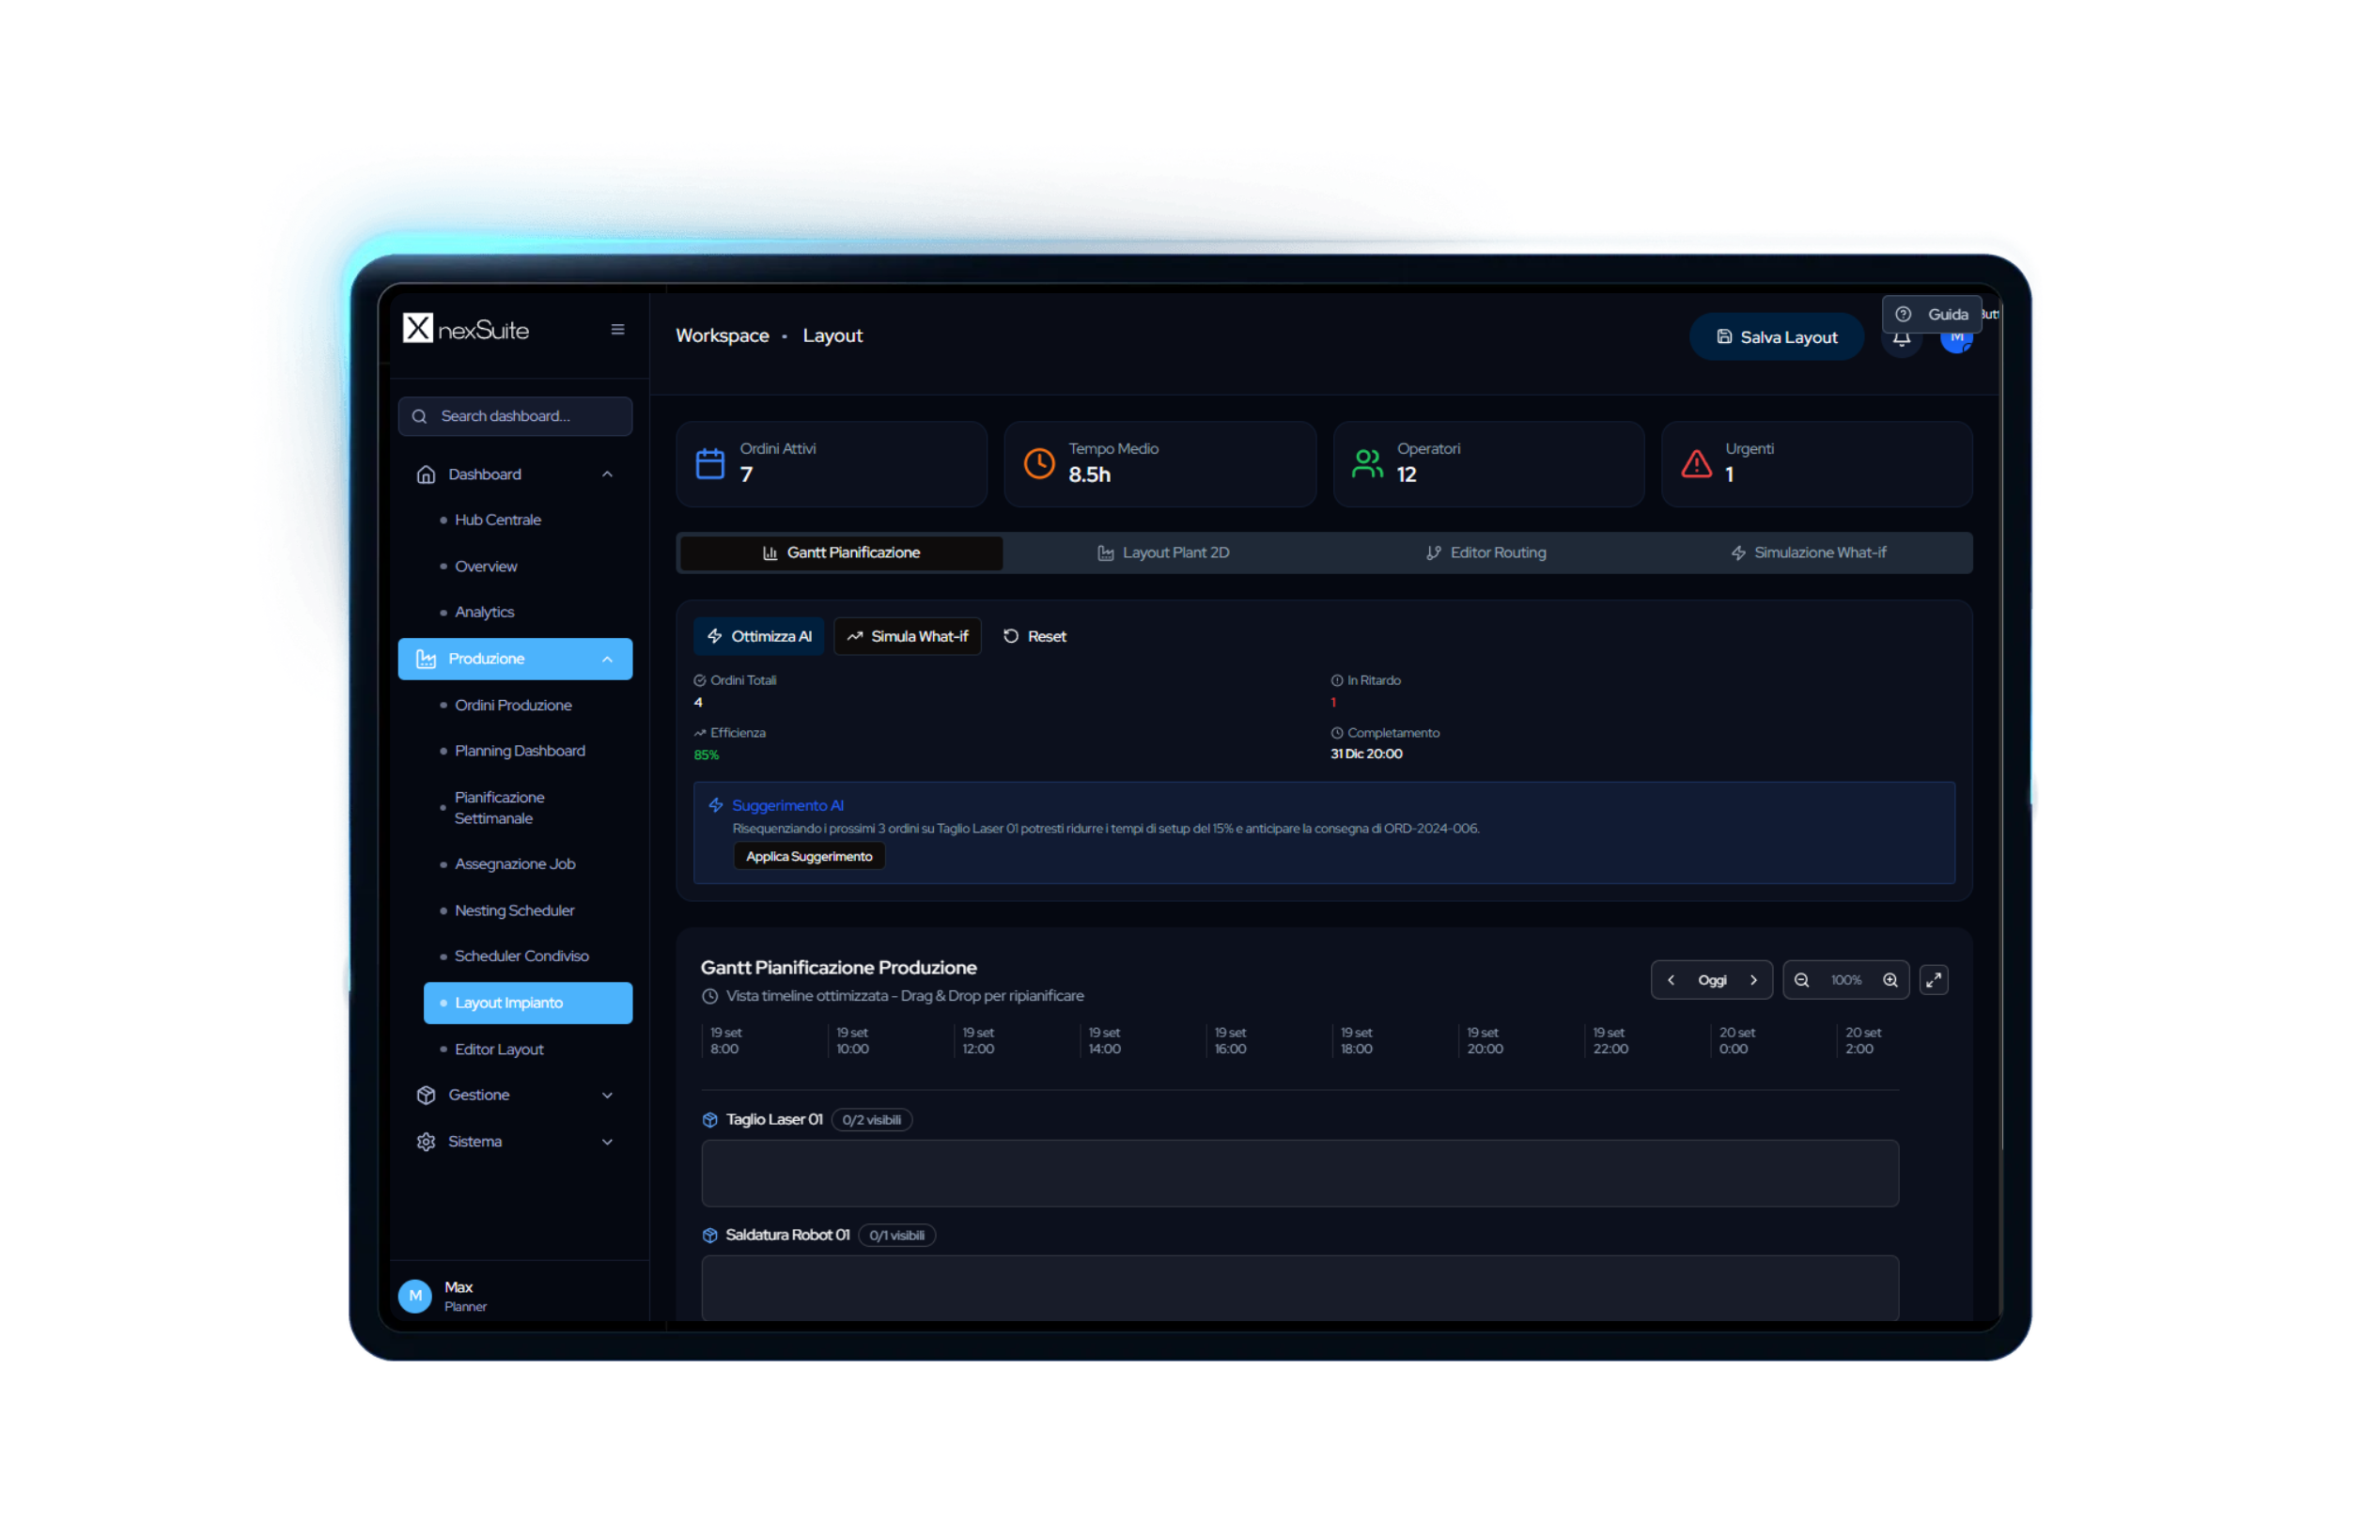The height and width of the screenshot is (1540, 2380).
Task: Click the Ottimizza AI button
Action: (x=759, y=637)
